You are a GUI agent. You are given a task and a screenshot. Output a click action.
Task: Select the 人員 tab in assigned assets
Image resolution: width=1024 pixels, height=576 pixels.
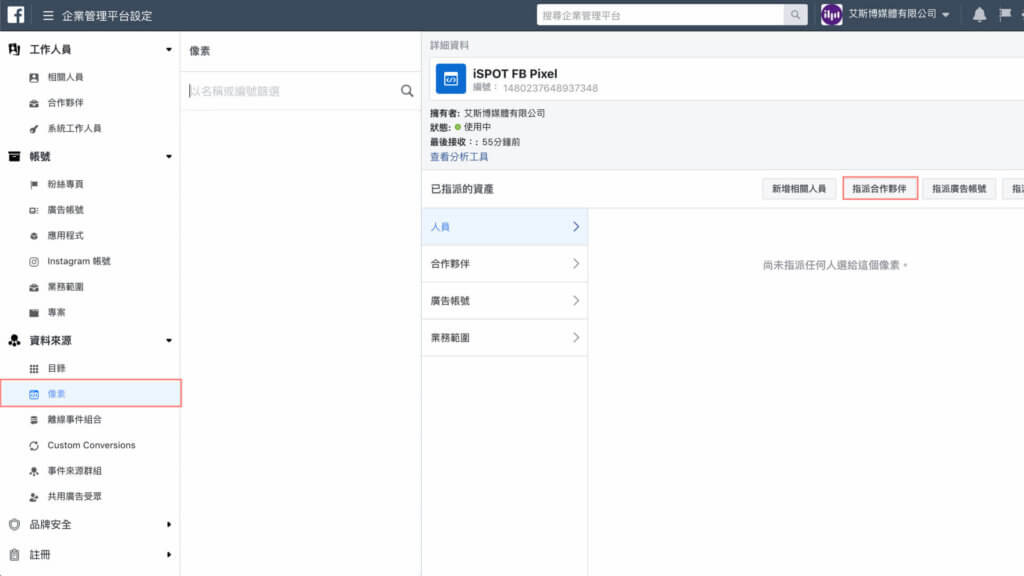tap(505, 227)
